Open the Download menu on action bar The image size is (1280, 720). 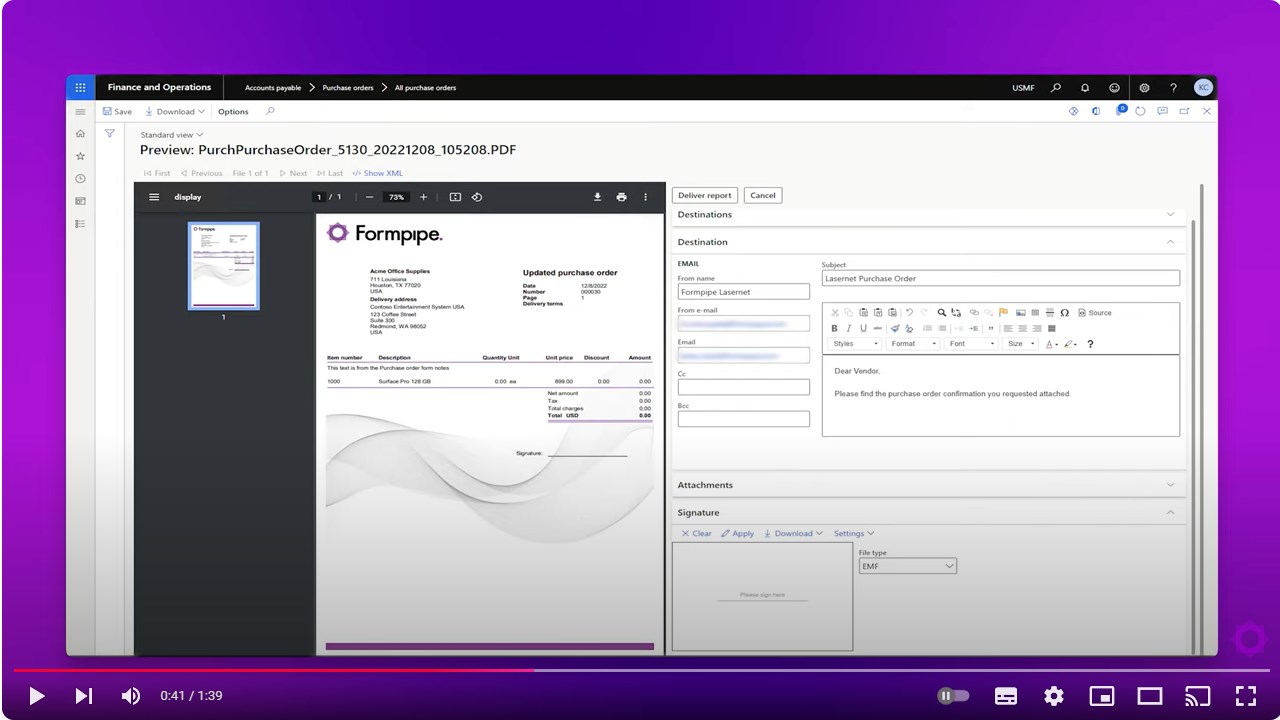(x=175, y=112)
